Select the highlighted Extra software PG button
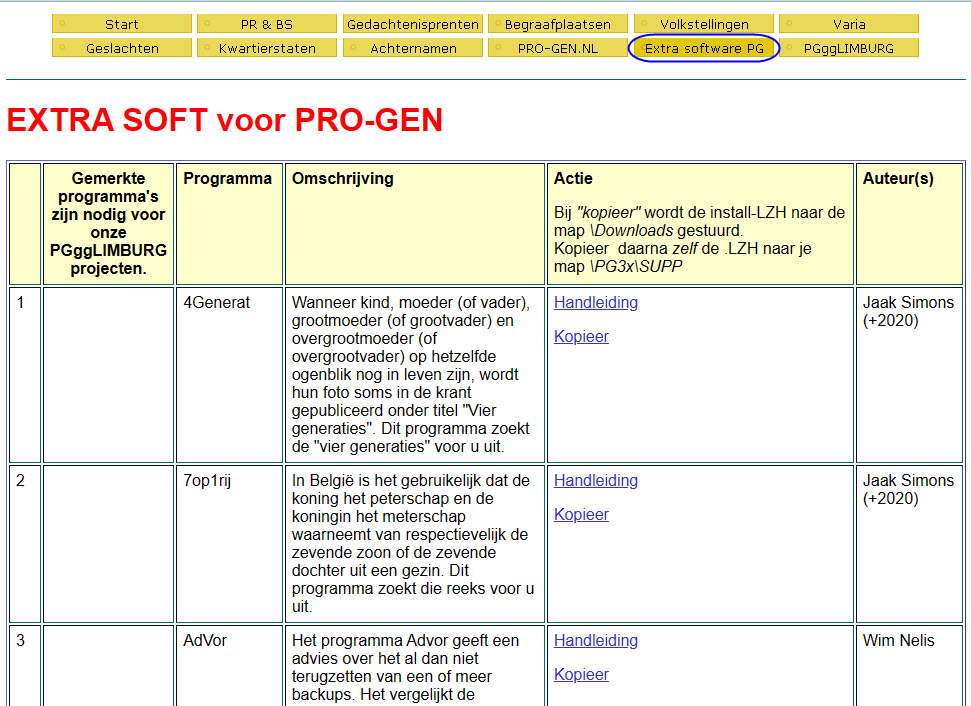This screenshot has height=706, width=971. pos(704,48)
